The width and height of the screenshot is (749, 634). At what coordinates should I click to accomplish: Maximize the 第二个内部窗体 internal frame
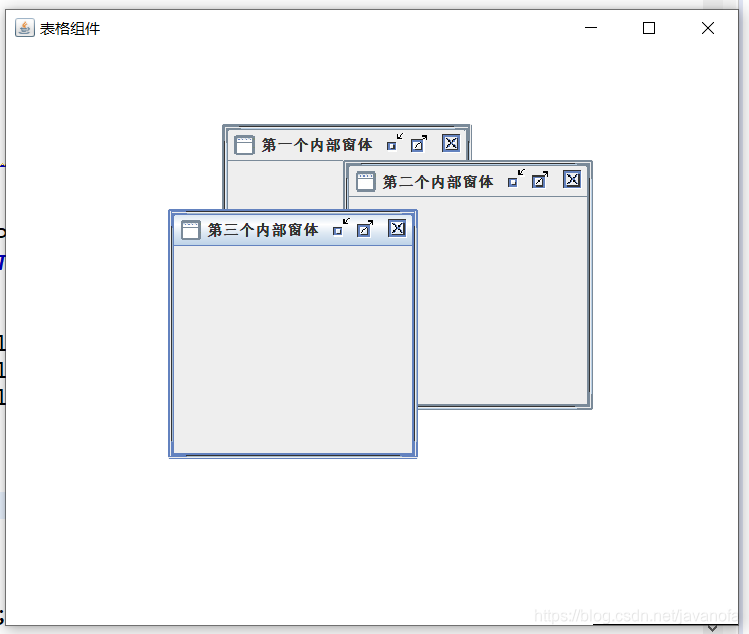tap(540, 180)
